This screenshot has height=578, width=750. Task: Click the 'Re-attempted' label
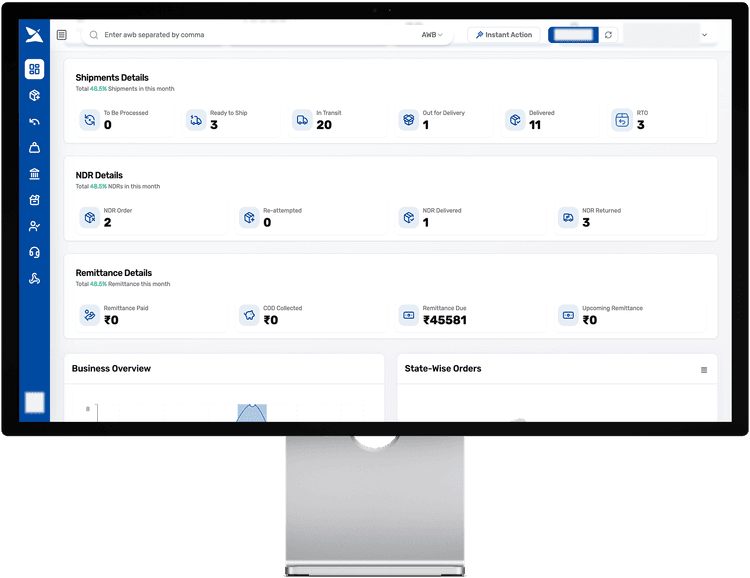(282, 211)
